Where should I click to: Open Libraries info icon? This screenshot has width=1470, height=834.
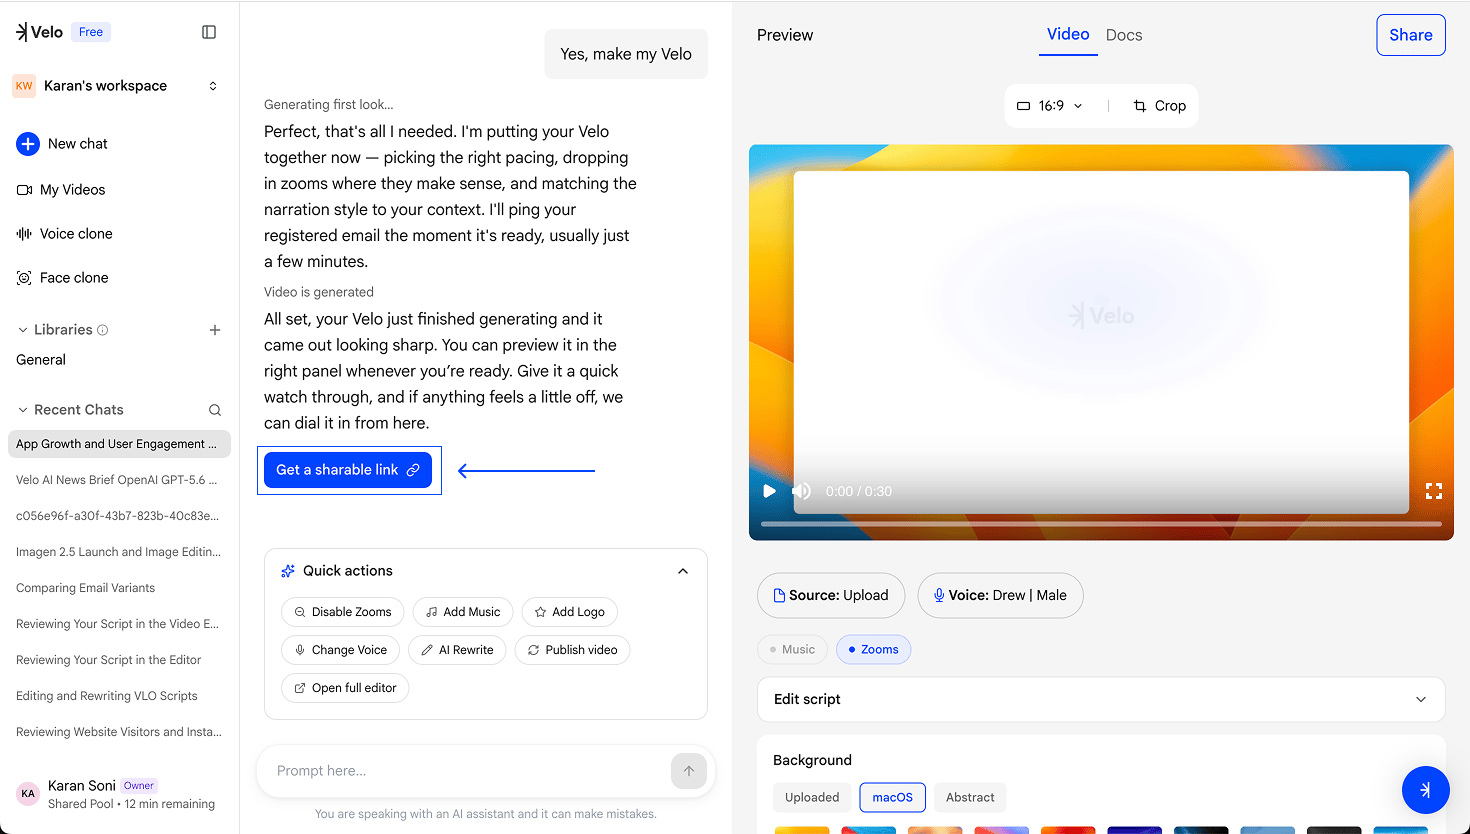[x=103, y=330]
